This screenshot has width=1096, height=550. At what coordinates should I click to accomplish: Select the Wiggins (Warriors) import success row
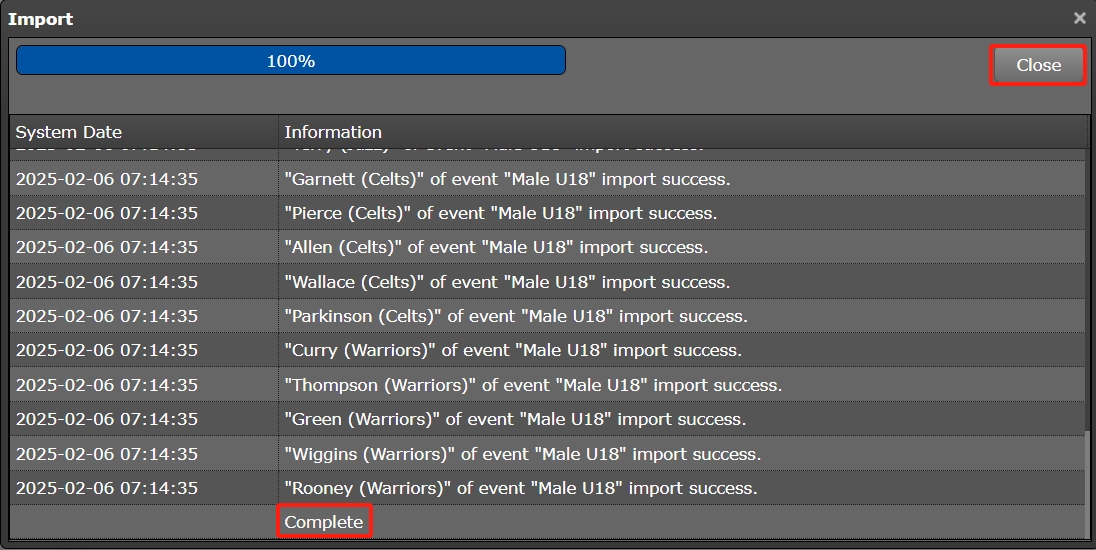(522, 454)
